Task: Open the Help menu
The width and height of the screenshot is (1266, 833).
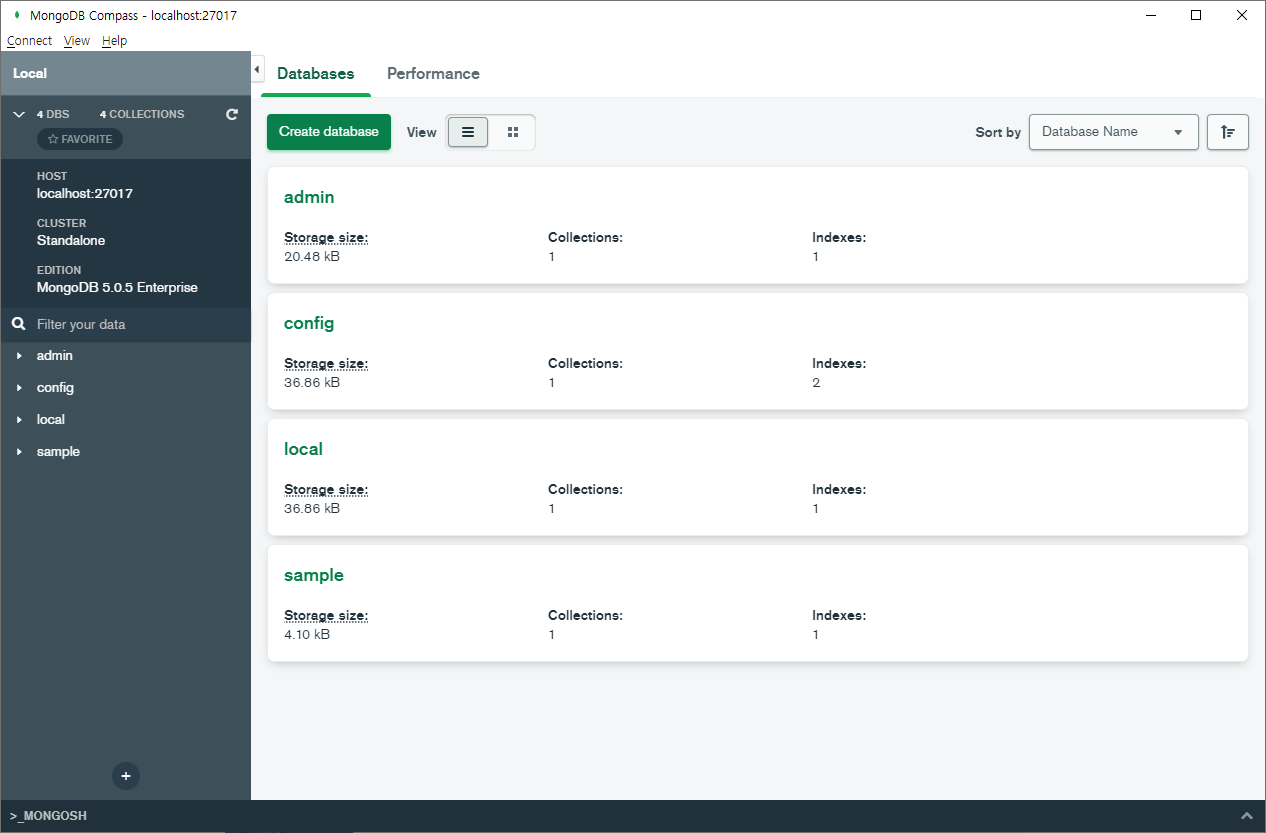Action: [115, 41]
